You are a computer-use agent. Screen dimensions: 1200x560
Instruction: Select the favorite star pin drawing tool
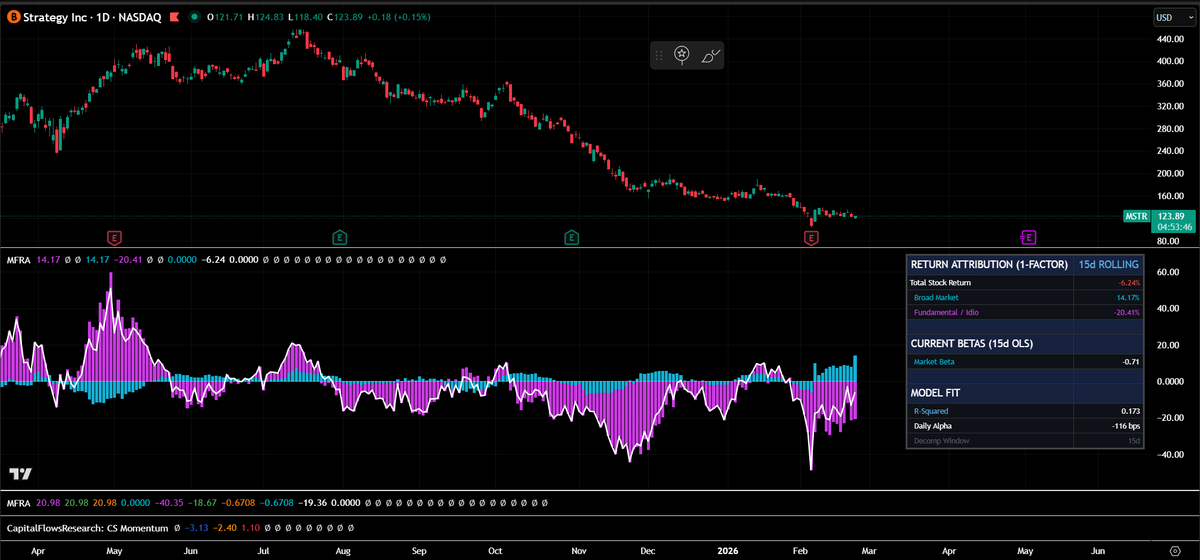pyautogui.click(x=681, y=56)
